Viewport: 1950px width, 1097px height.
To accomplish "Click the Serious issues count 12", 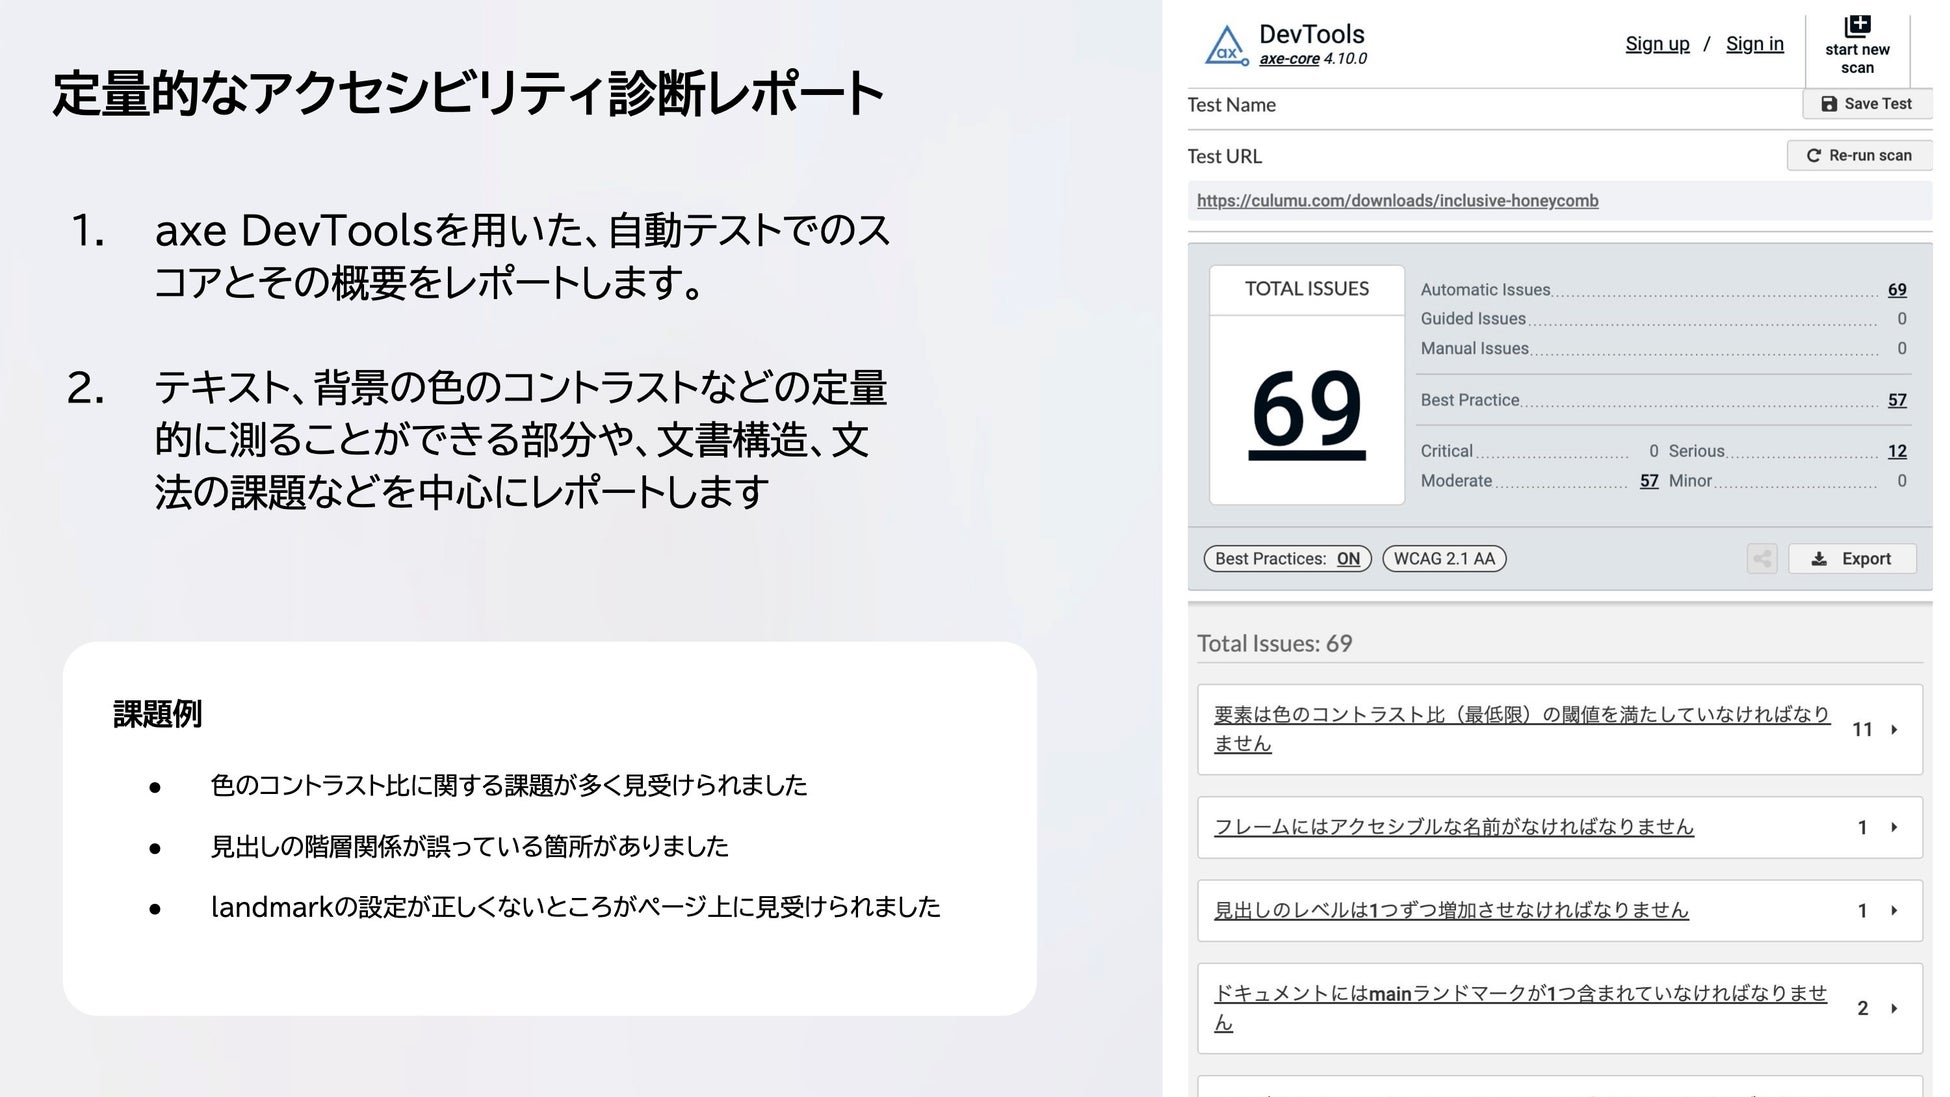I will [x=1897, y=452].
